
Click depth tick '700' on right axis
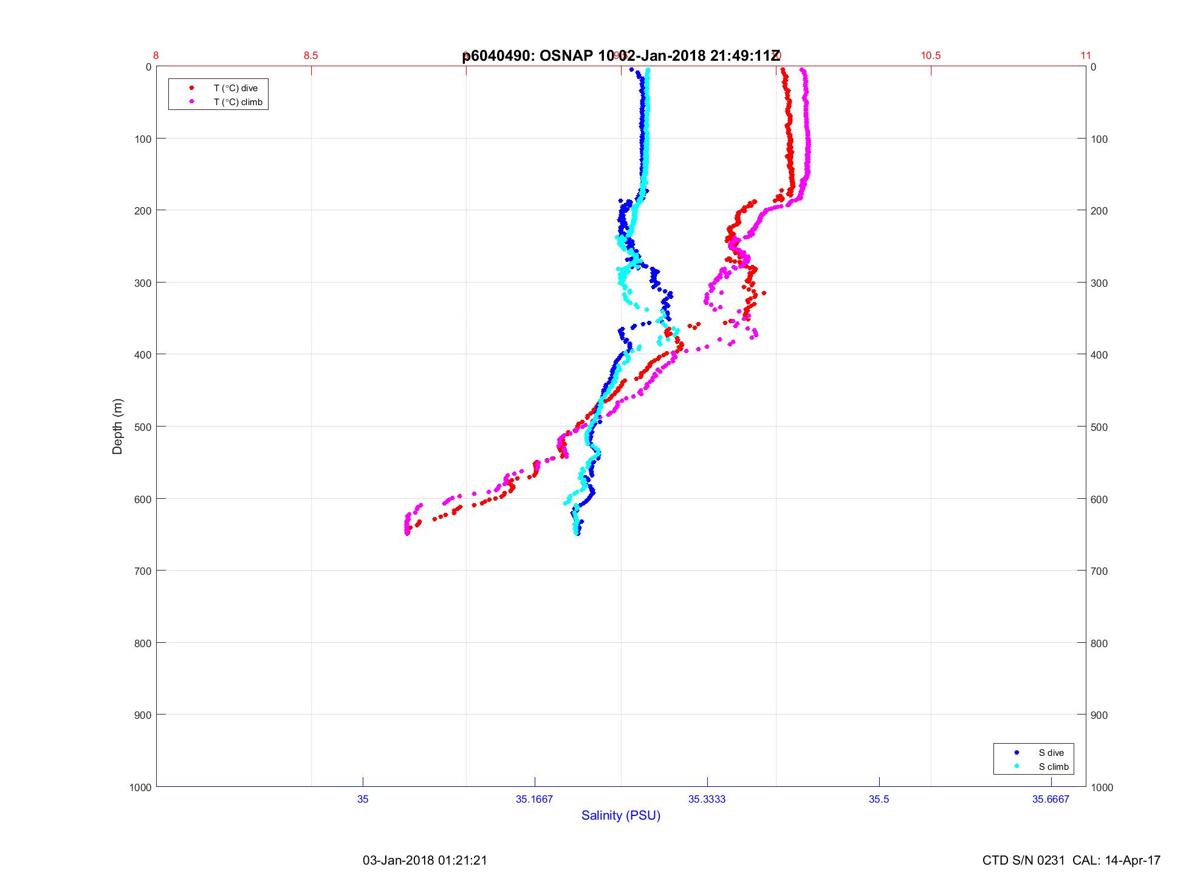[1100, 571]
